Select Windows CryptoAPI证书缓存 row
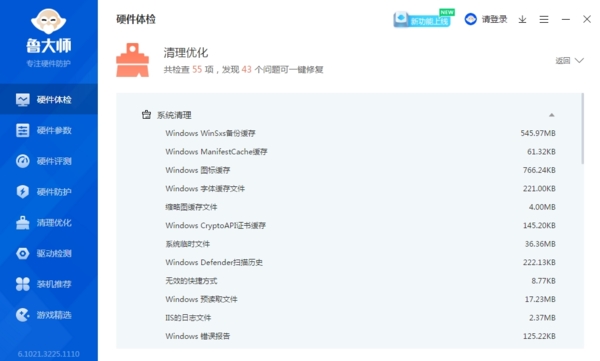This screenshot has width=600, height=361. [x=360, y=225]
